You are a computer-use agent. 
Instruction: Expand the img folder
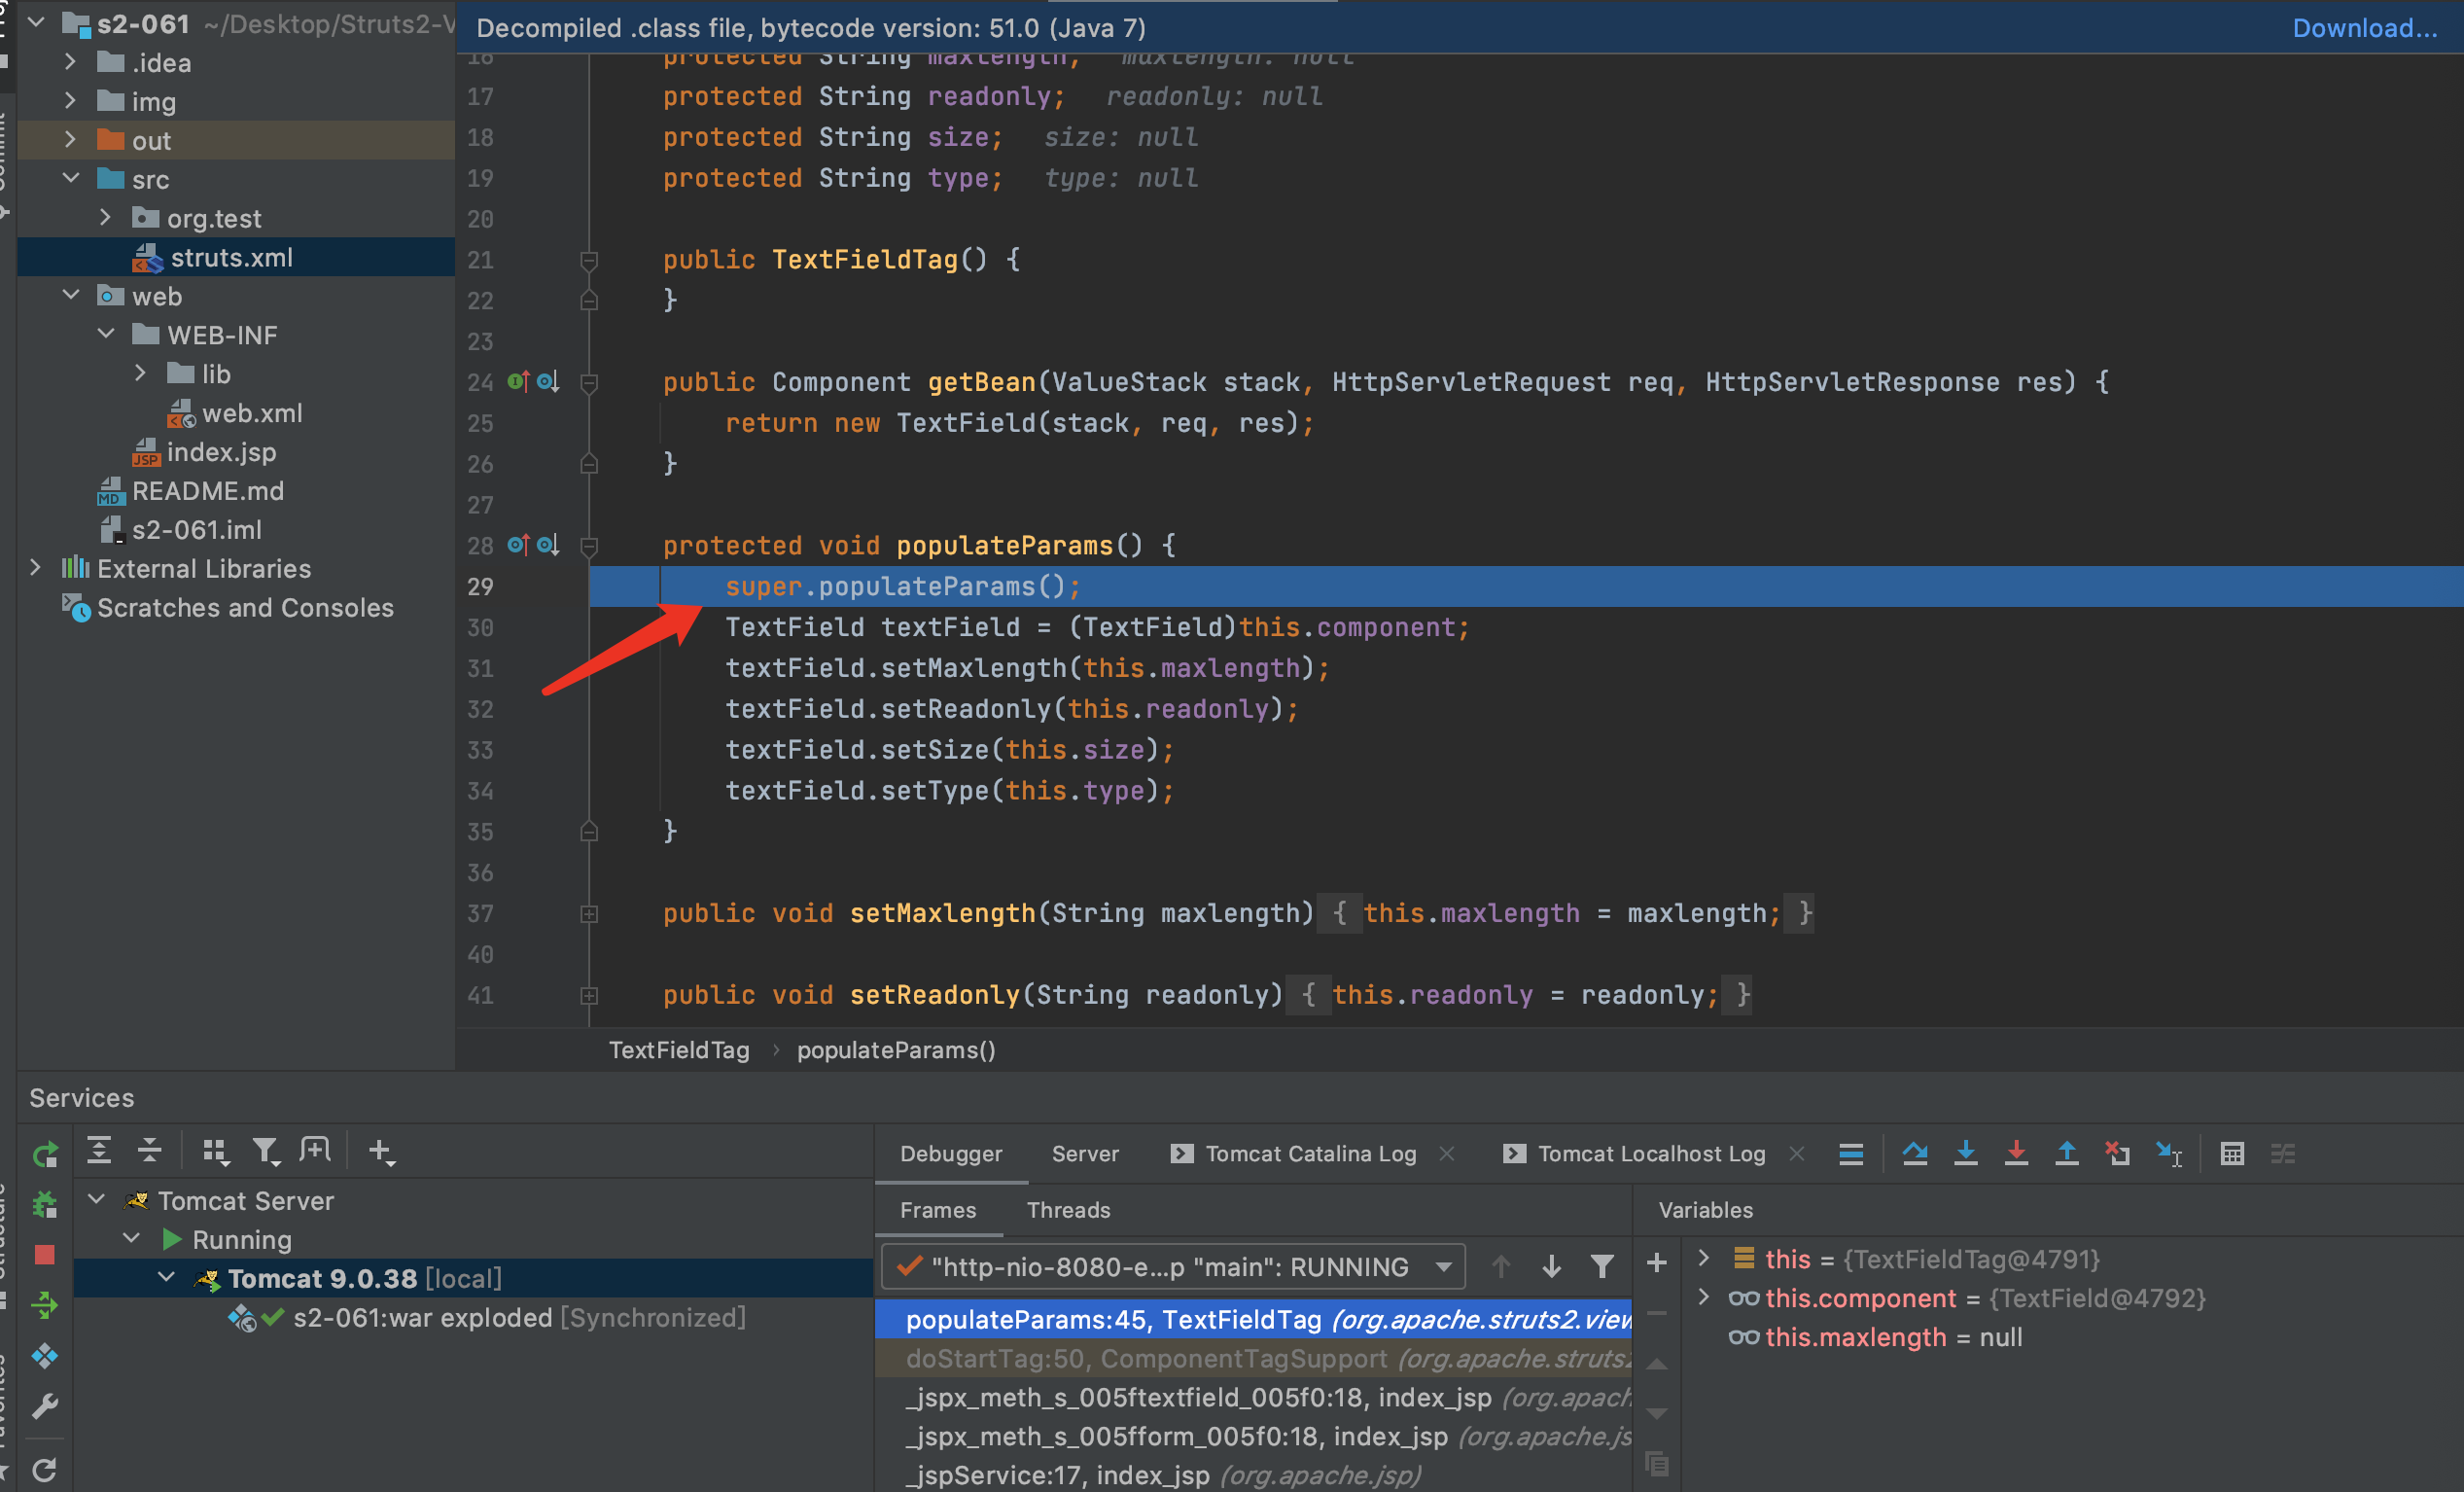(x=70, y=101)
